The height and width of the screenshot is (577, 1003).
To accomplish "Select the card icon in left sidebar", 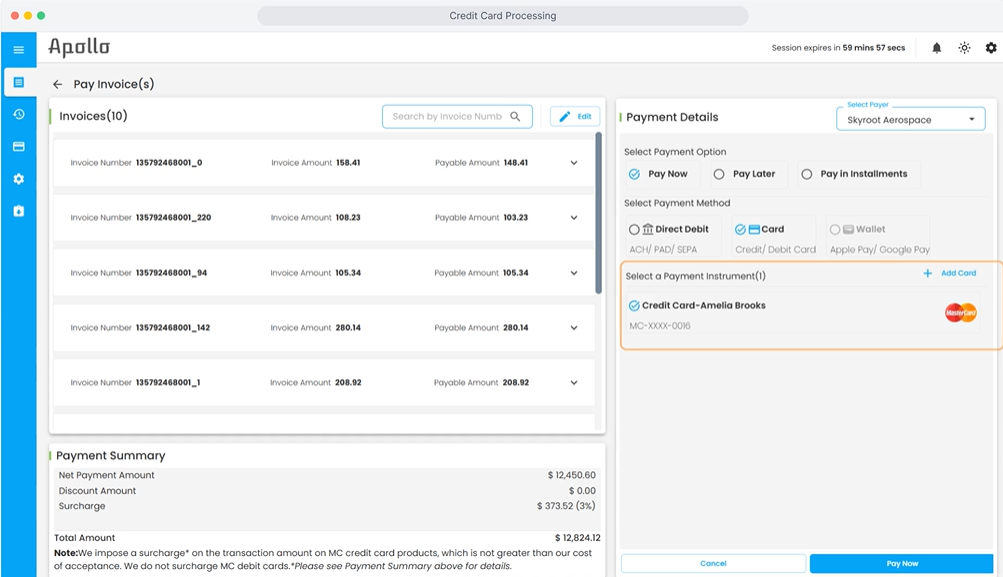I will [x=18, y=146].
